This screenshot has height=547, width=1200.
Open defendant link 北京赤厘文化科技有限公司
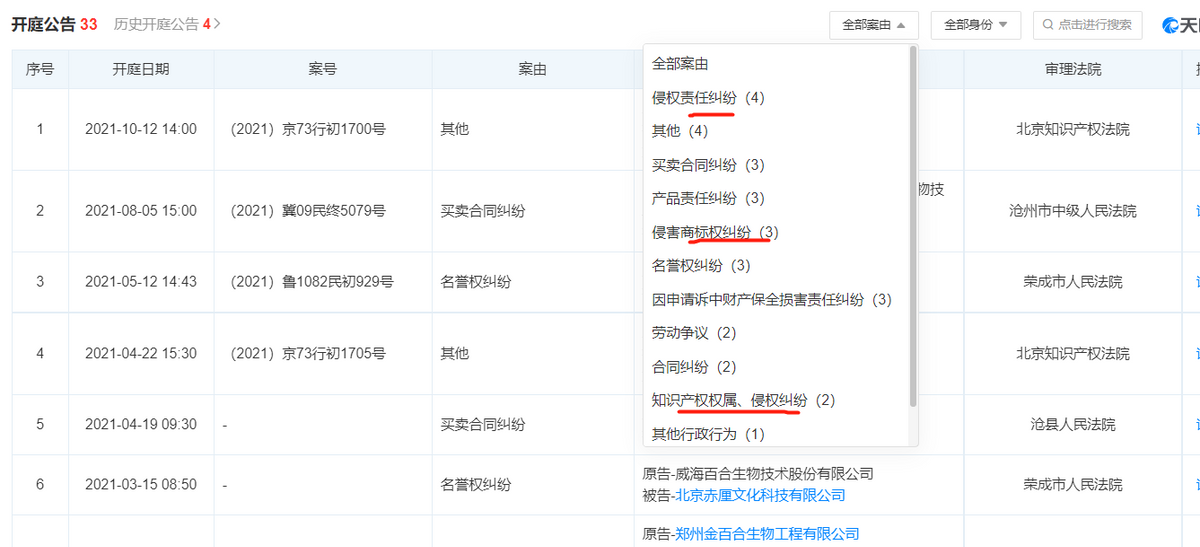(760, 495)
